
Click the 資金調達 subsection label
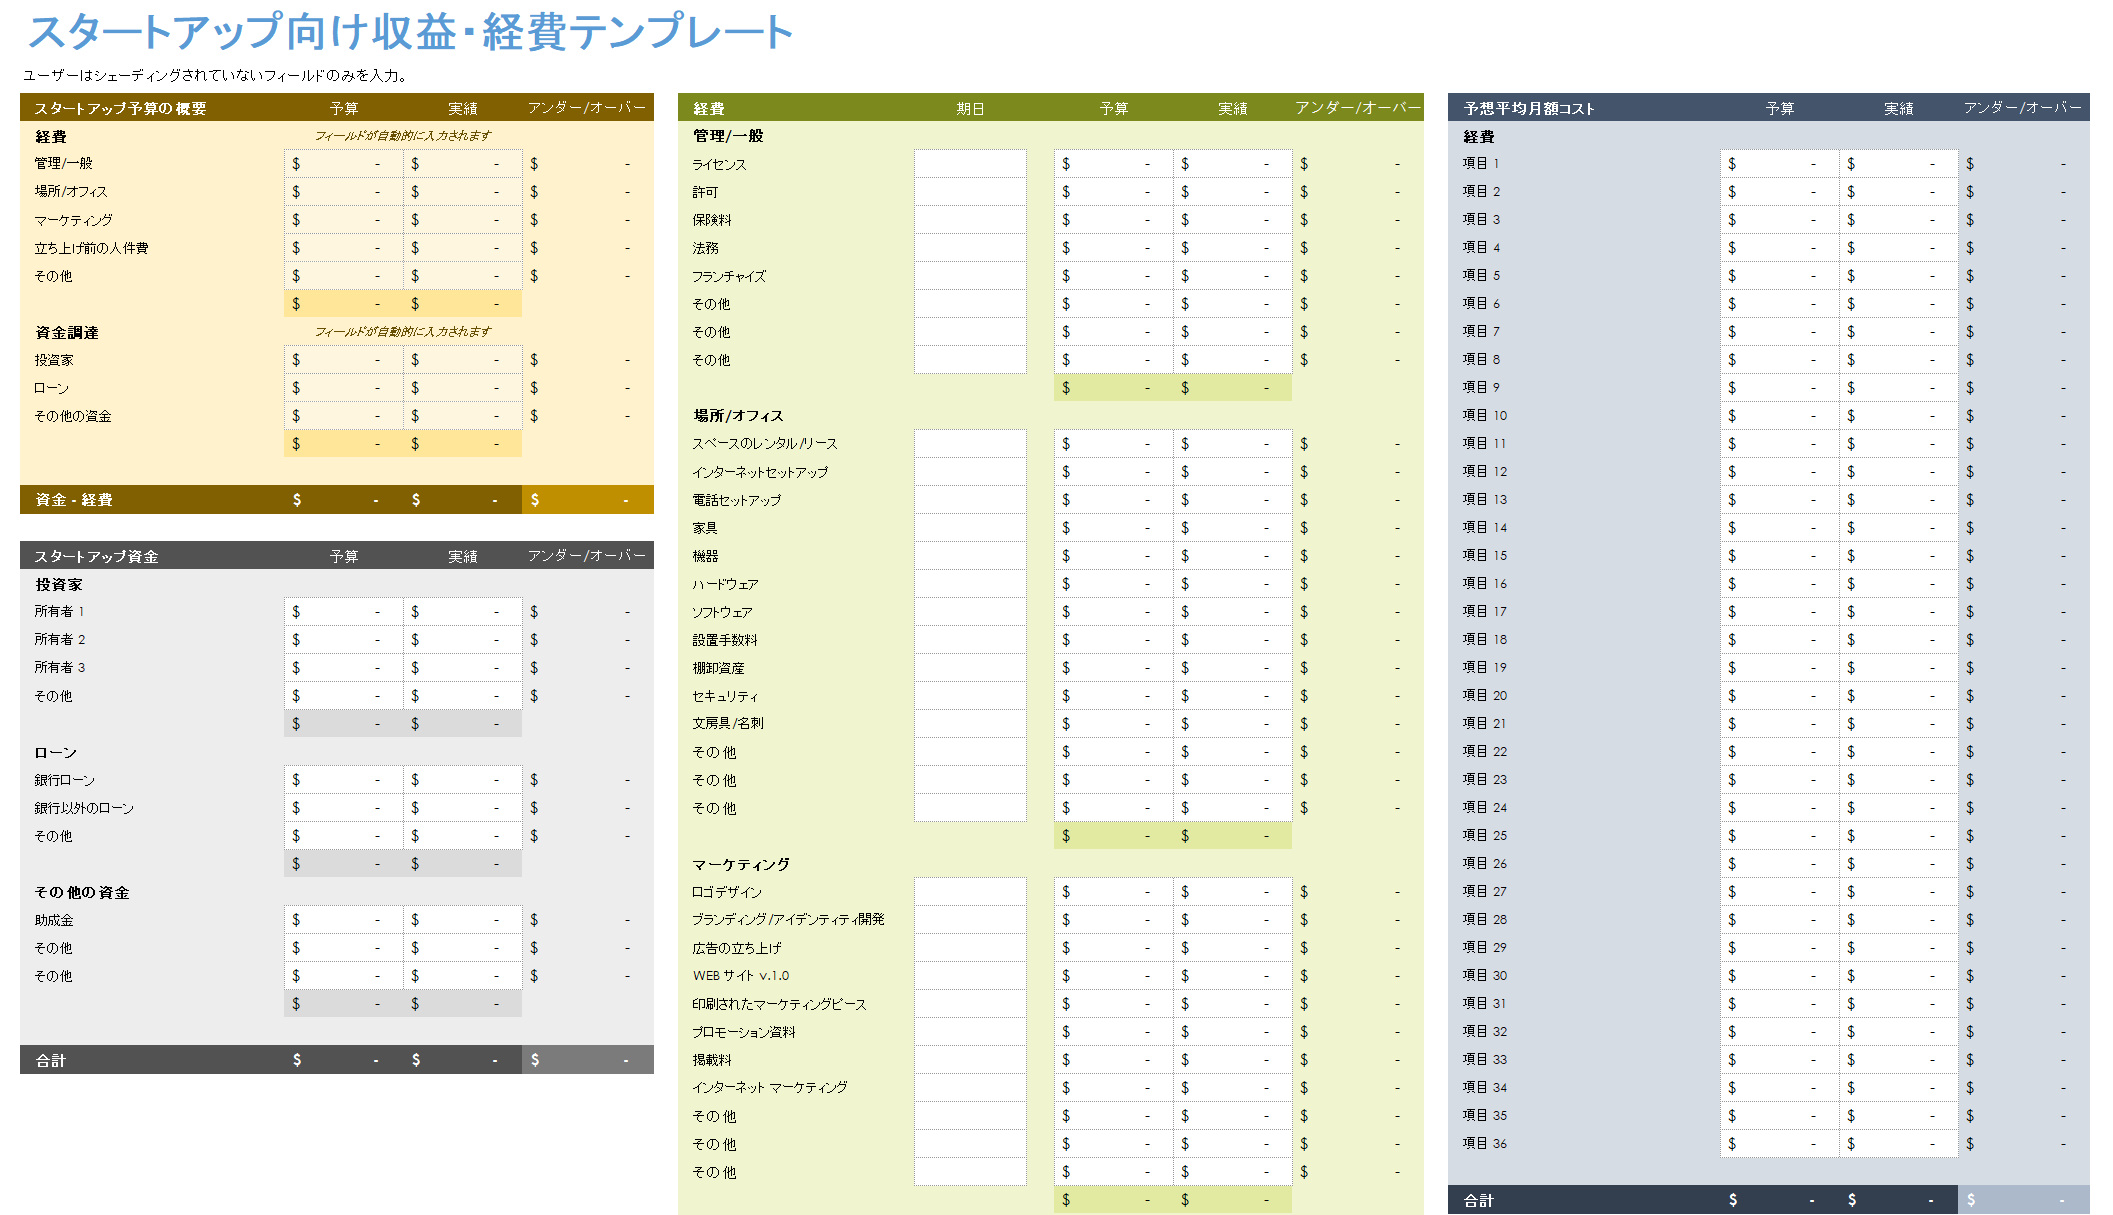67,332
